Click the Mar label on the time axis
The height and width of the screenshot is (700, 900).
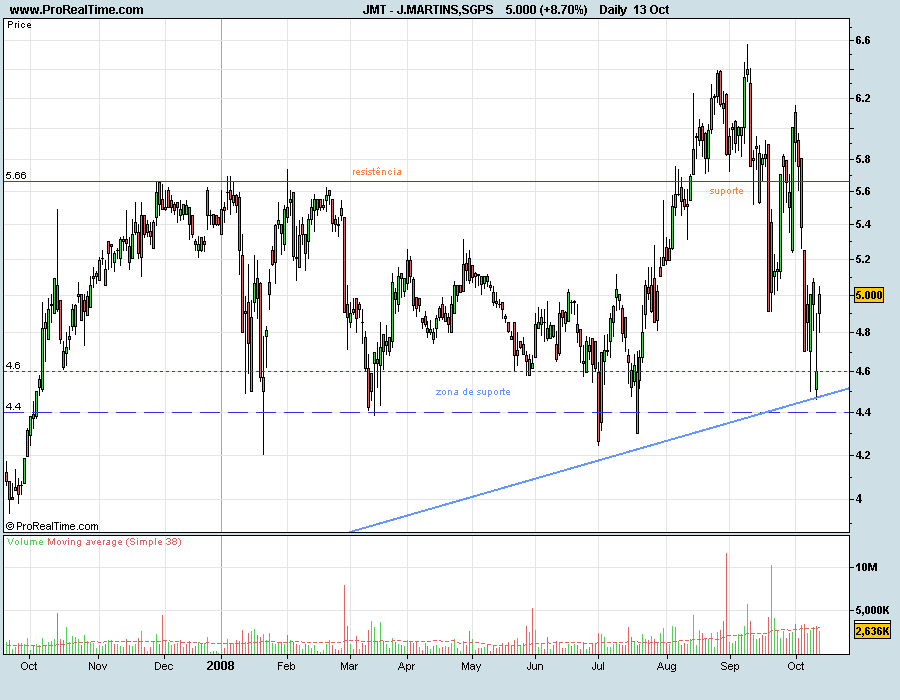point(349,666)
